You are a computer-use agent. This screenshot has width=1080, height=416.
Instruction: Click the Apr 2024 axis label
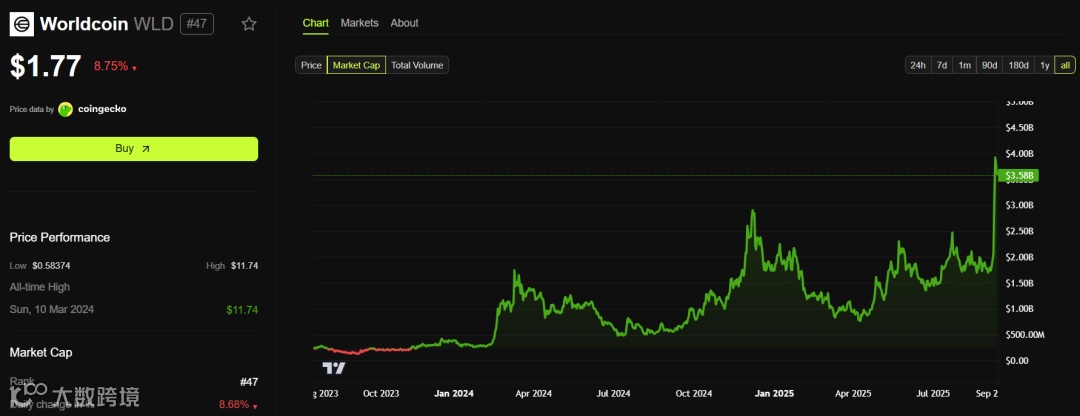pos(533,394)
